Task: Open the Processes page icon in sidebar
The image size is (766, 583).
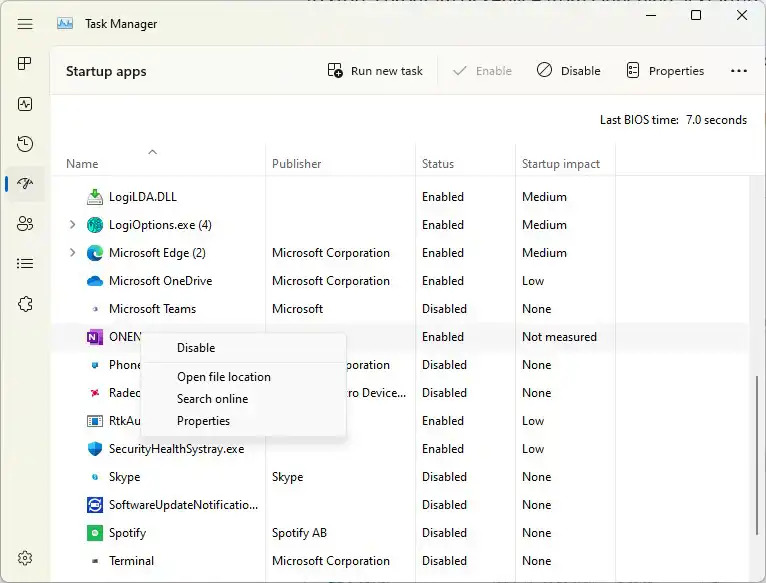Action: tap(26, 64)
